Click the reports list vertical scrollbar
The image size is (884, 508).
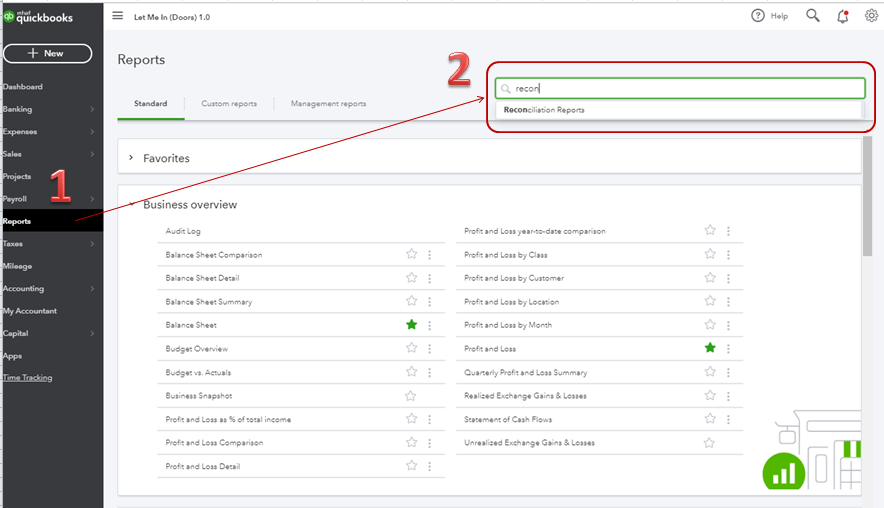click(867, 196)
